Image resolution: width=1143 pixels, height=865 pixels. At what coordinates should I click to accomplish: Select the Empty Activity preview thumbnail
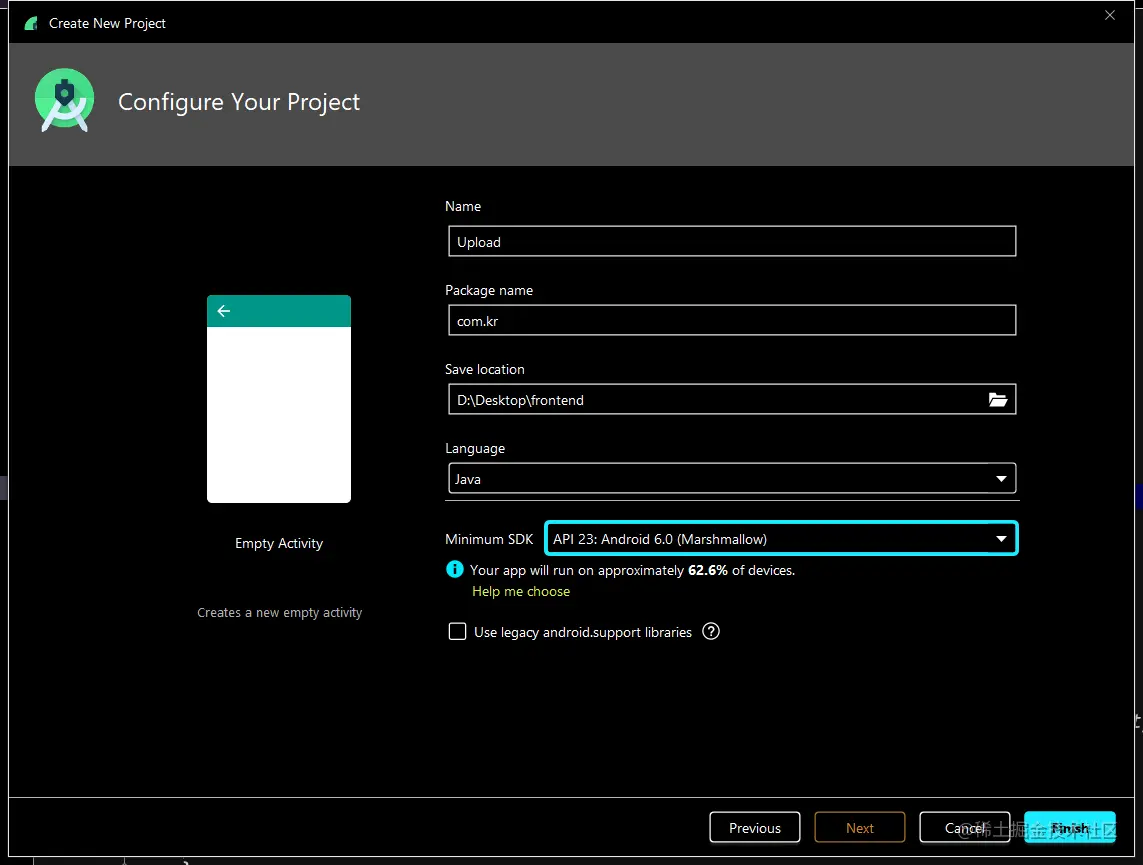pyautogui.click(x=278, y=399)
